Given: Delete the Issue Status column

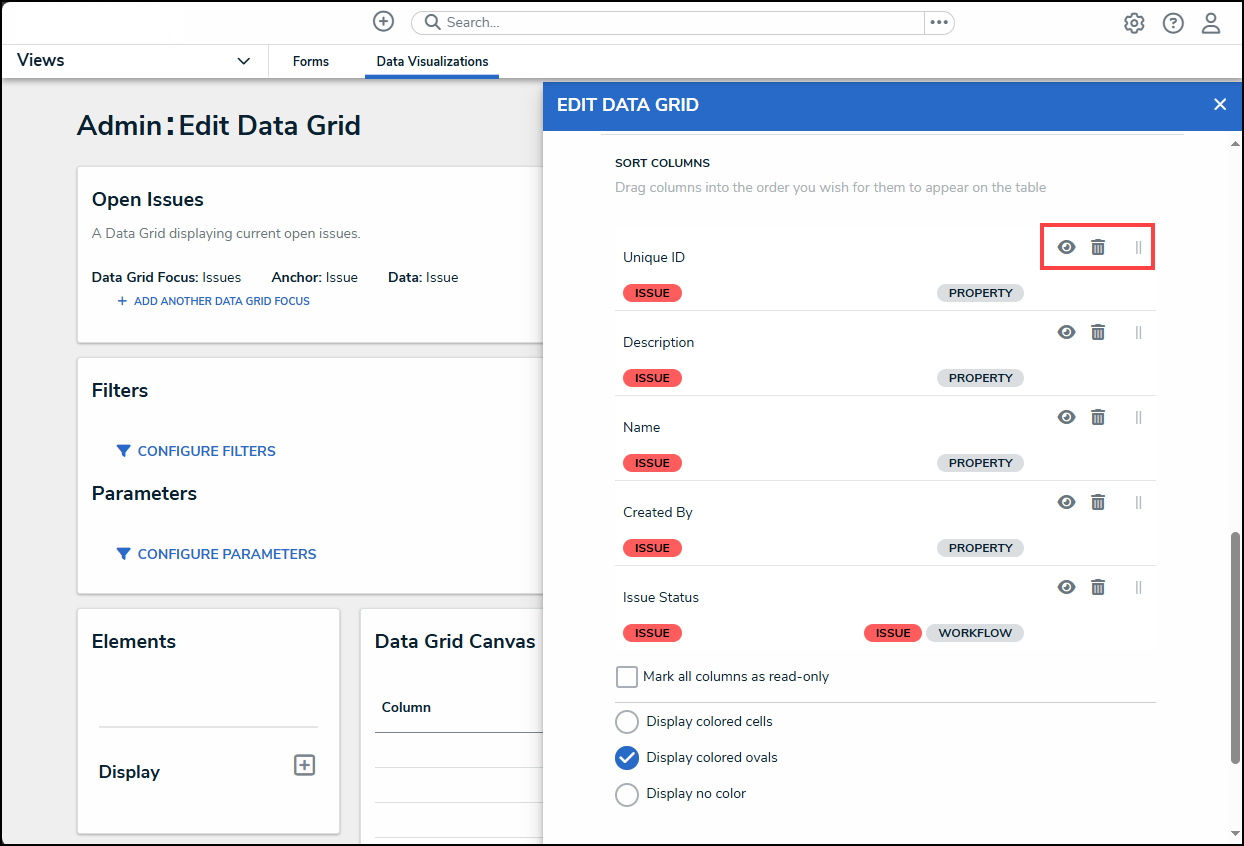Looking at the screenshot, I should coord(1098,587).
